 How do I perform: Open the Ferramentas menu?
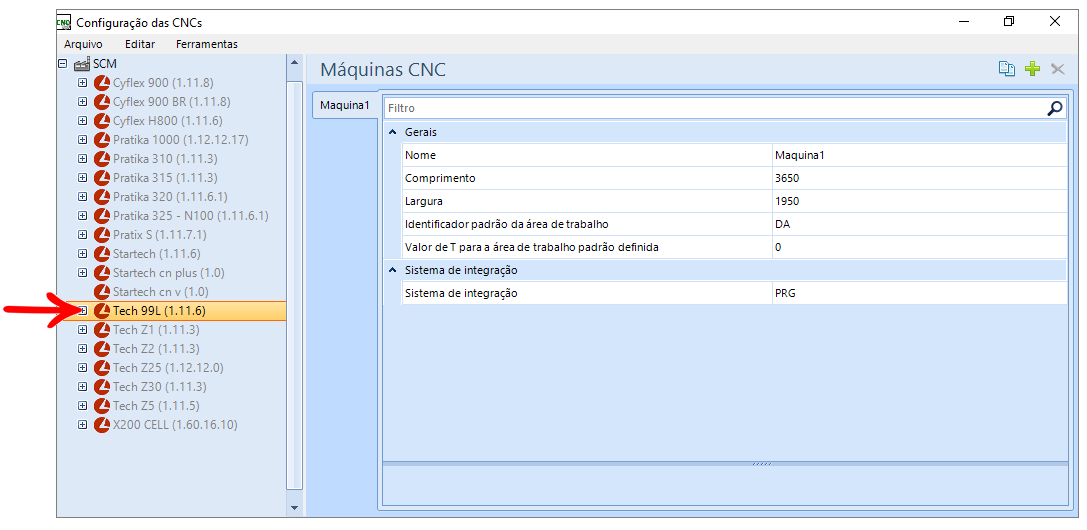[x=207, y=44]
